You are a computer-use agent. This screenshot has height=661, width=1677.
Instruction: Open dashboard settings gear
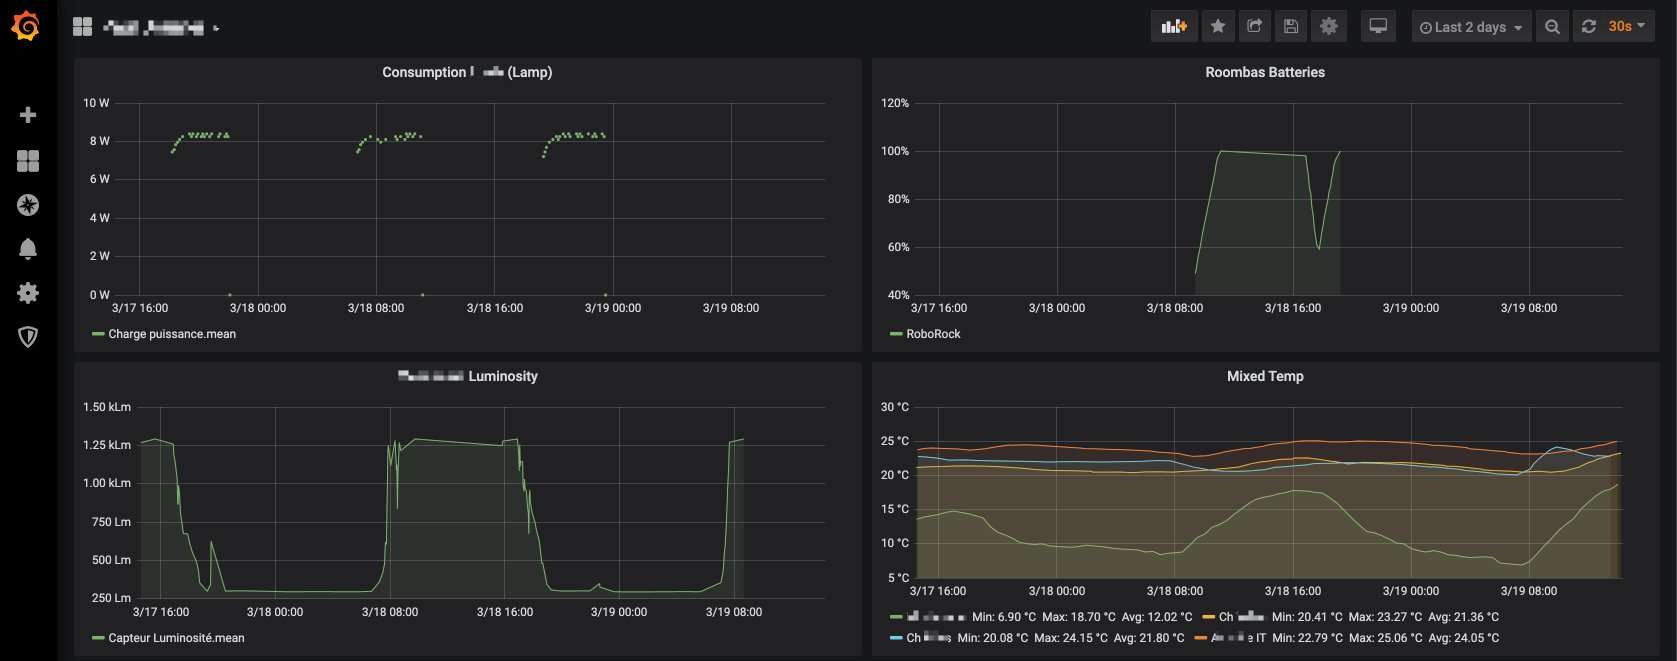coord(1329,27)
